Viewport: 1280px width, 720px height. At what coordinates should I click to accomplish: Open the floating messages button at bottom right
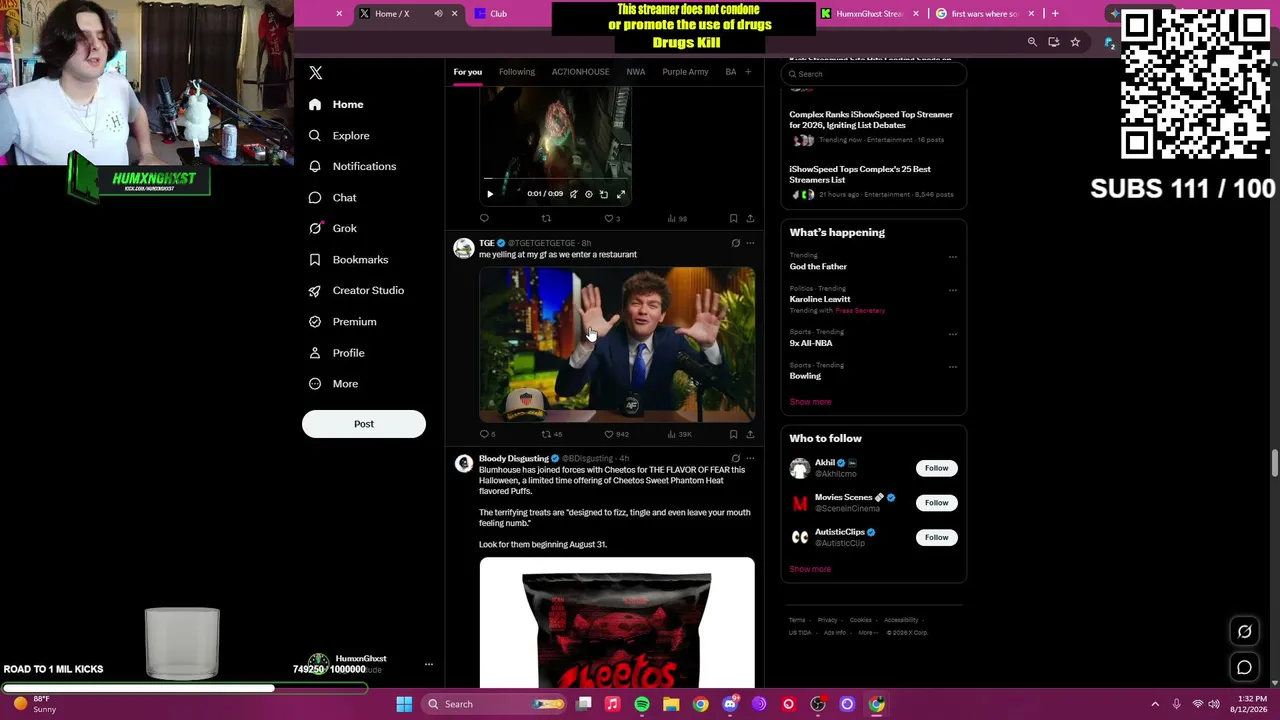click(1244, 667)
